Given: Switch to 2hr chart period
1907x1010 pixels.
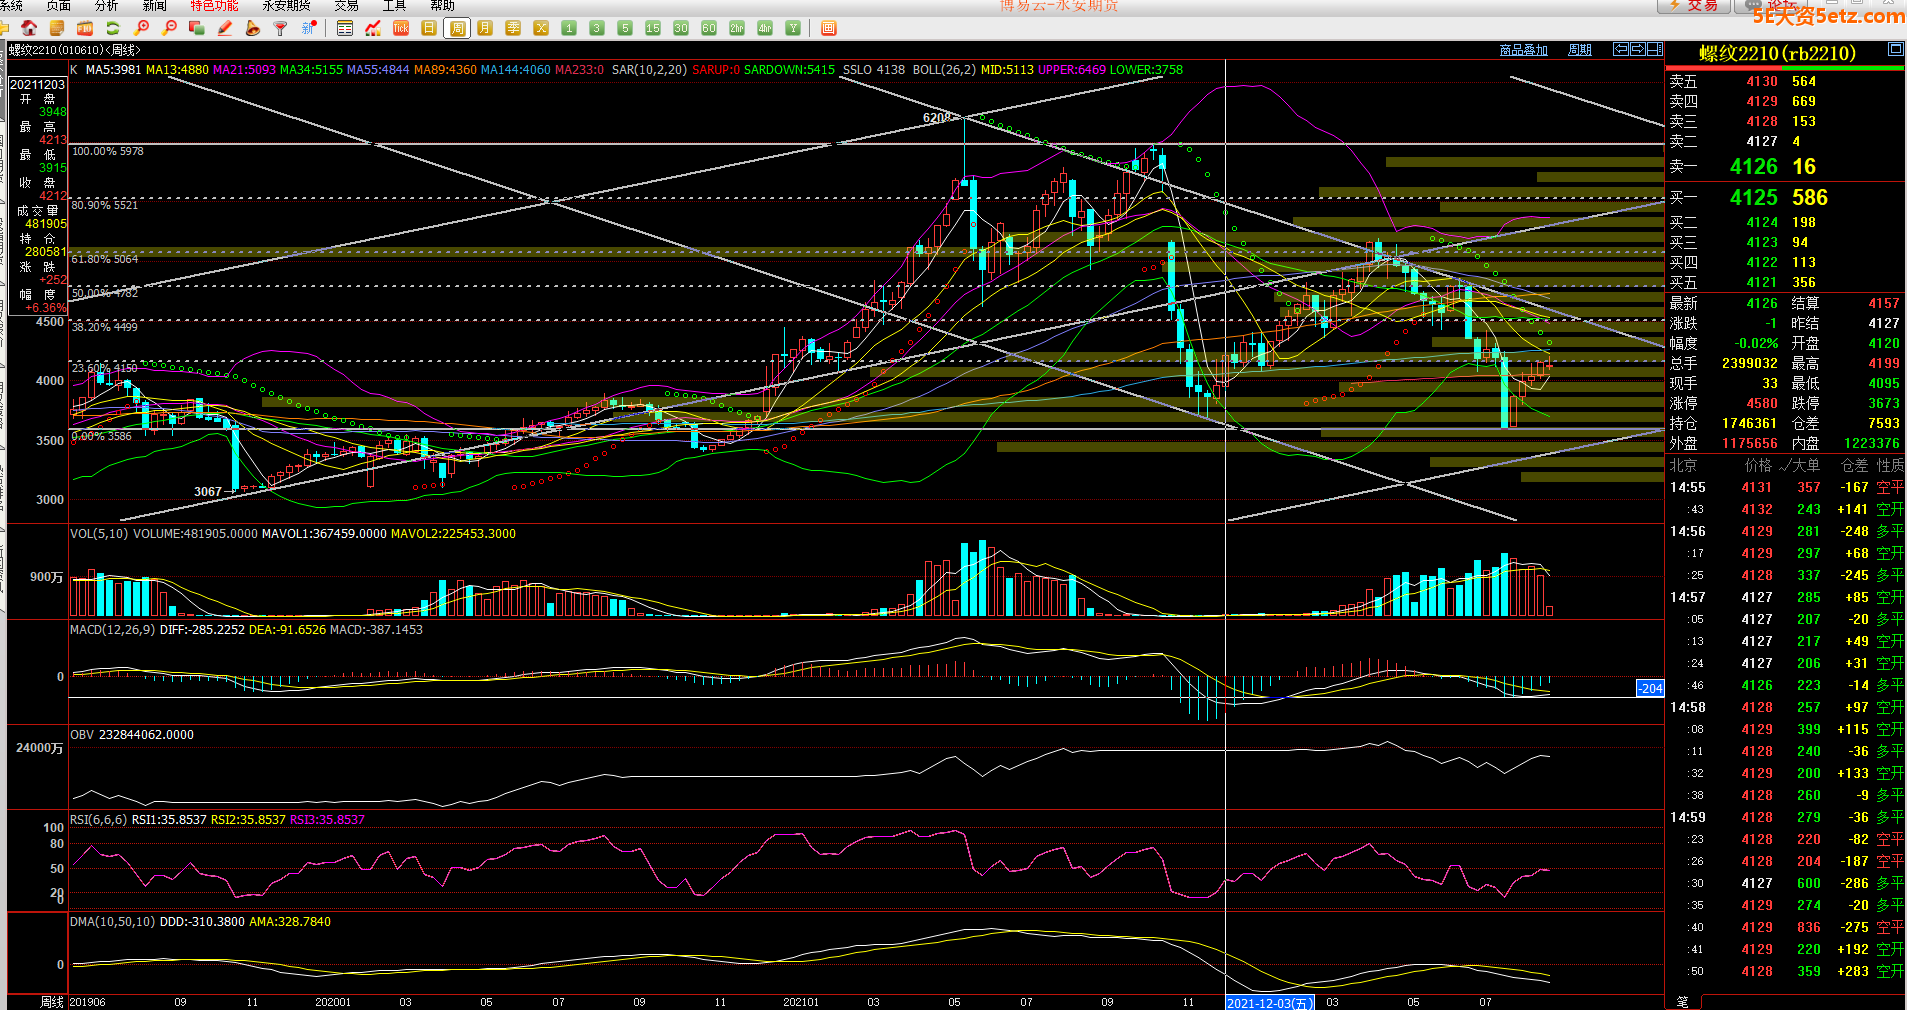Looking at the screenshot, I should (737, 28).
